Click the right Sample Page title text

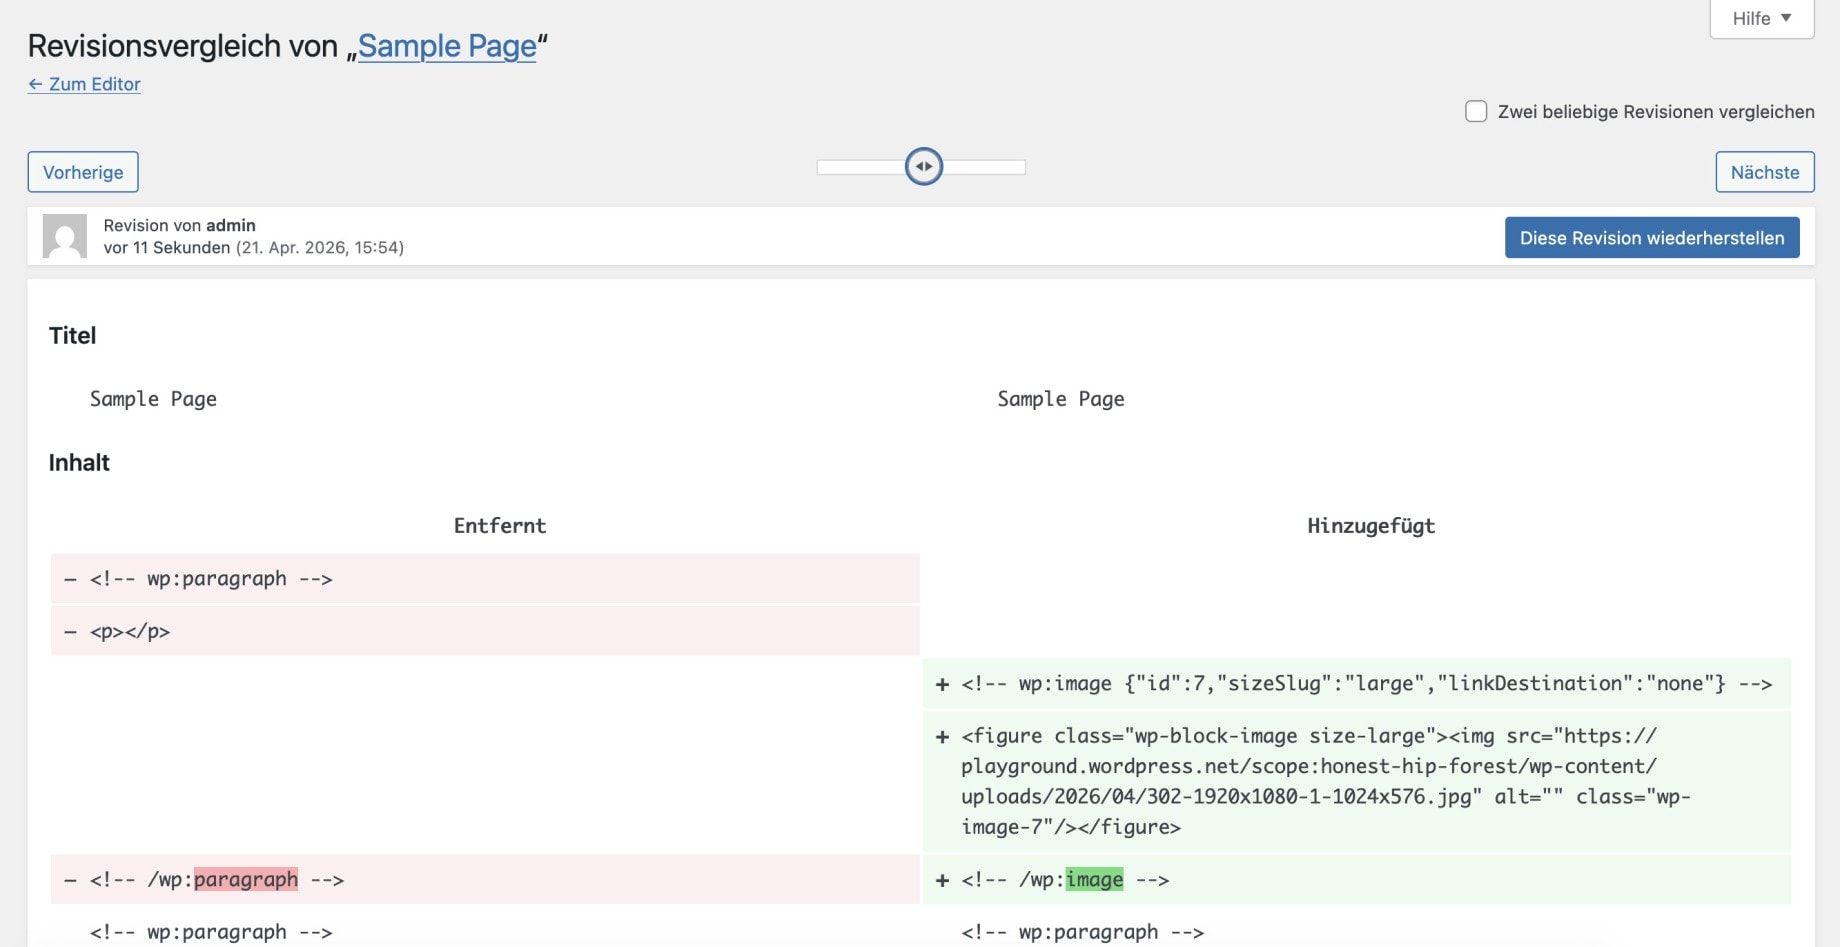(1061, 399)
